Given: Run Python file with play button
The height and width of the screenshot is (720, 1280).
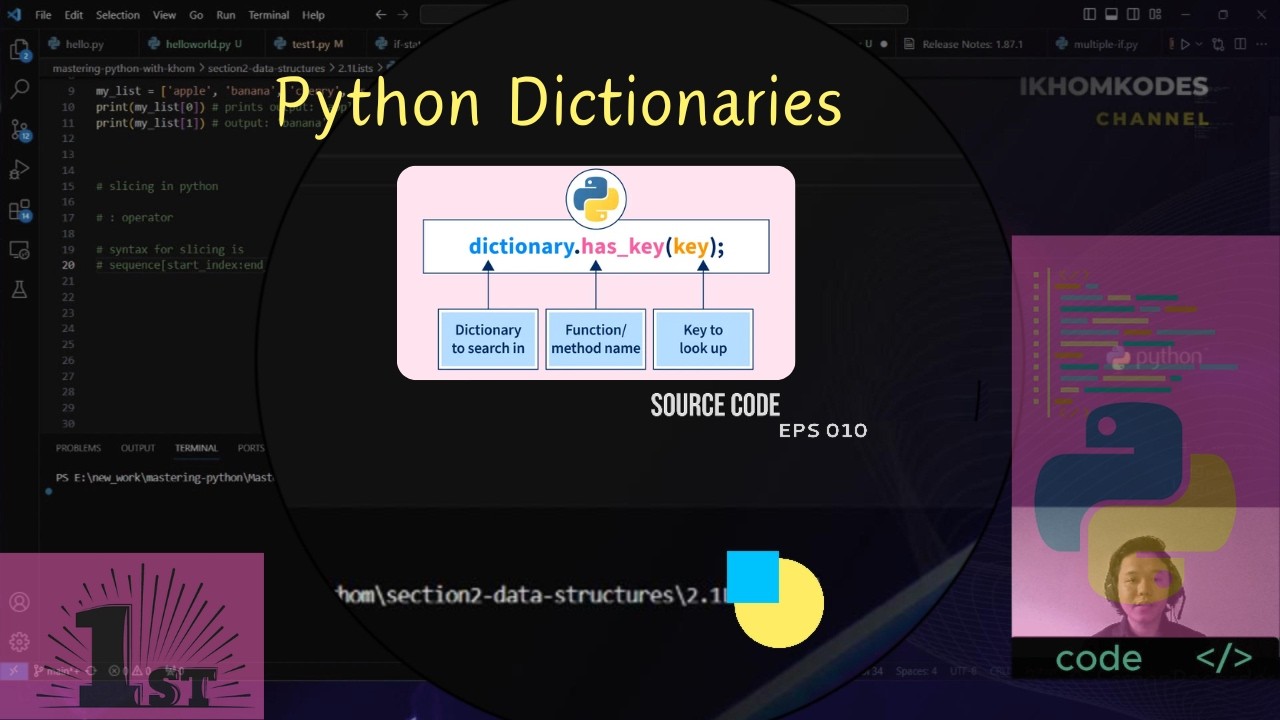Looking at the screenshot, I should click(x=1185, y=45).
